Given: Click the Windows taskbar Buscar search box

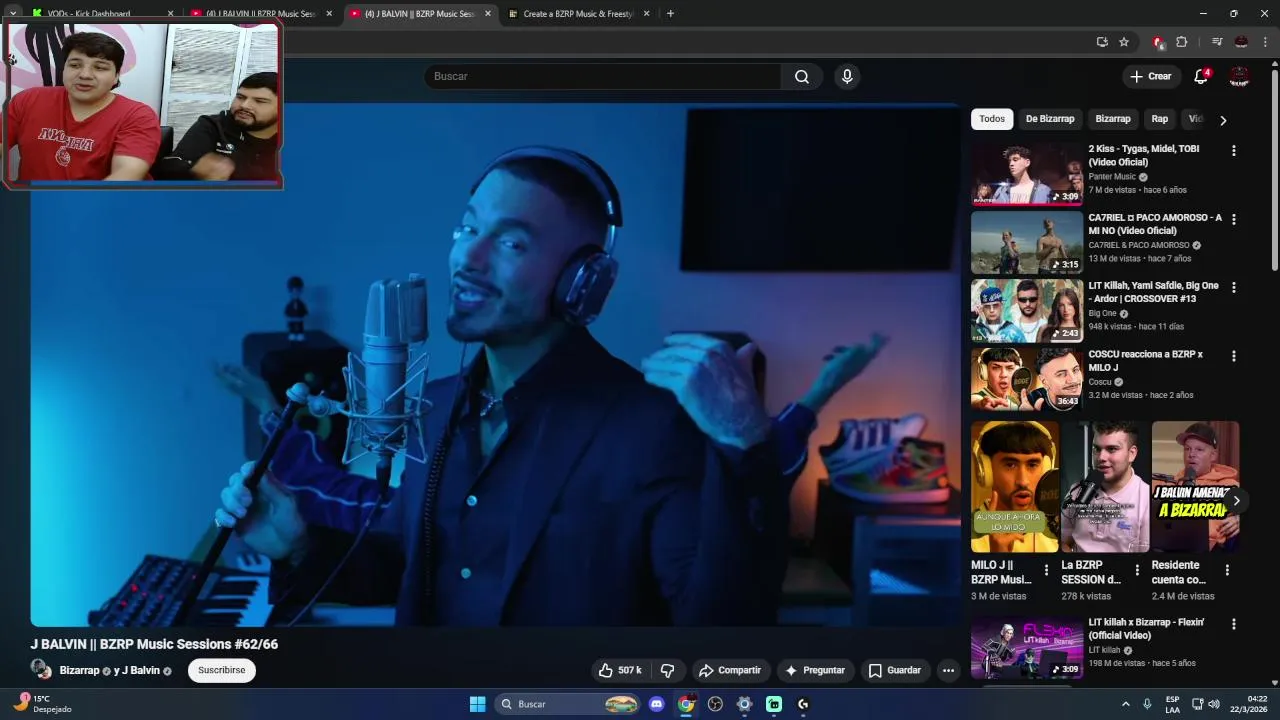Looking at the screenshot, I should (568, 704).
